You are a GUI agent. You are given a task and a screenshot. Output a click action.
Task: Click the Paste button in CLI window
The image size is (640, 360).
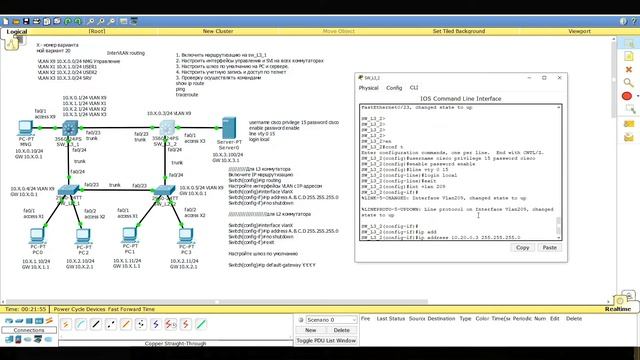click(549, 247)
